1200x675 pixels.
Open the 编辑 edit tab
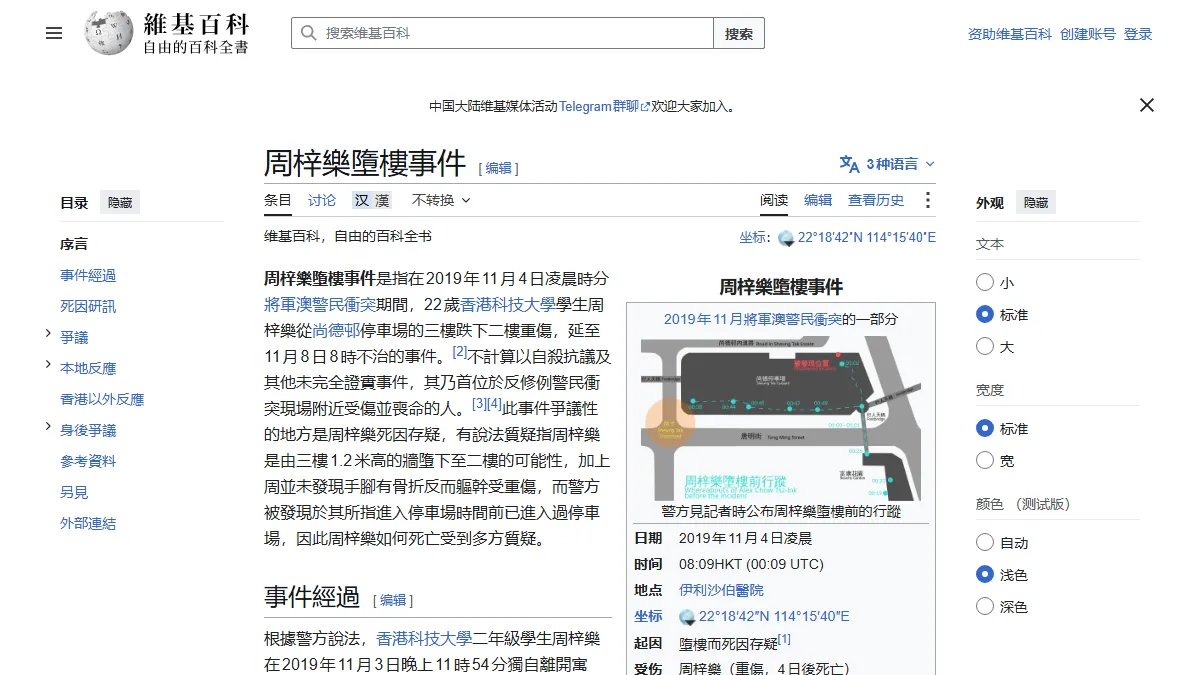point(818,200)
